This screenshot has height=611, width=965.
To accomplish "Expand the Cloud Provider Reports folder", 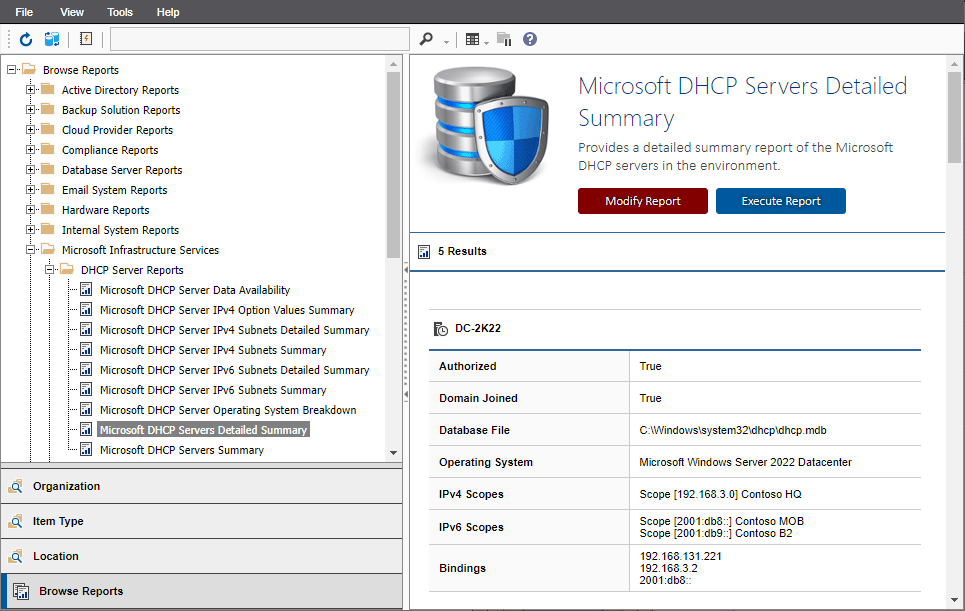I will tap(30, 130).
